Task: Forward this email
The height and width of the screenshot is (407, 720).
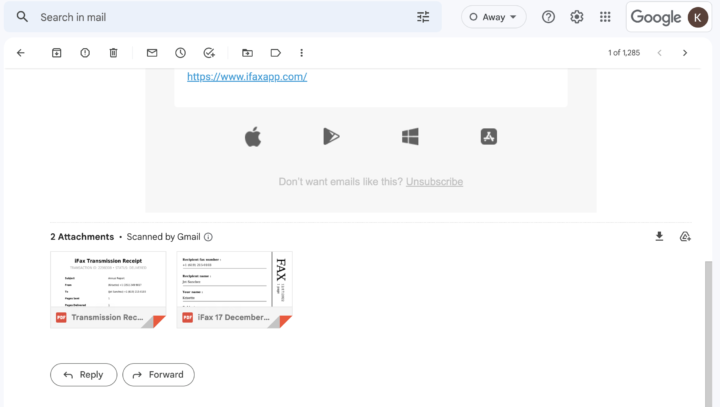Action: [158, 375]
